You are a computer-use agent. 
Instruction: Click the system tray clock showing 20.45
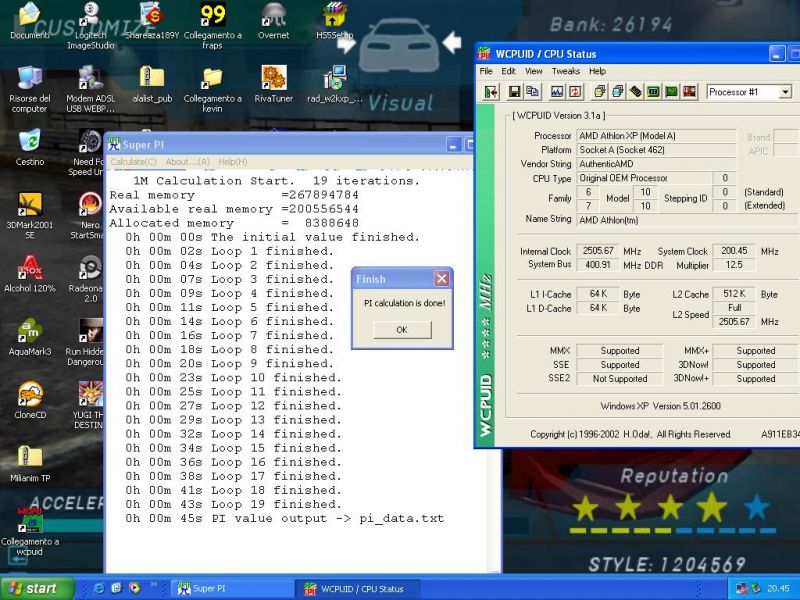[778, 589]
